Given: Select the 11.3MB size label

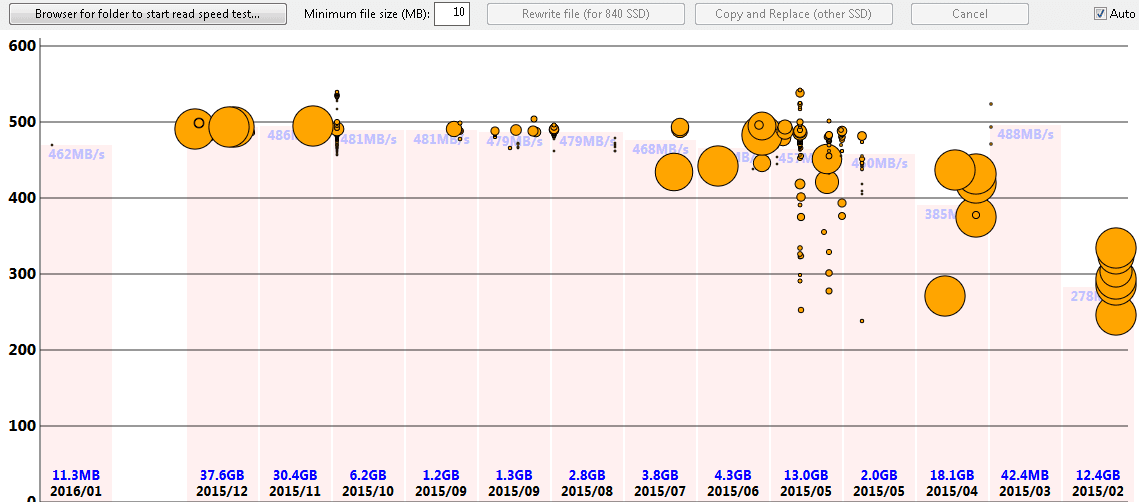Looking at the screenshot, I should [76, 476].
